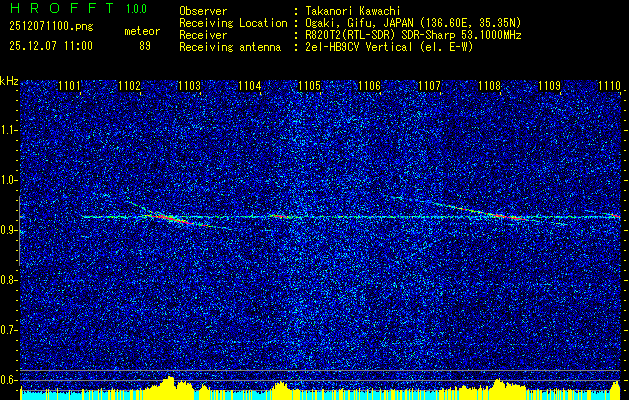The width and height of the screenshot is (629, 400).
Task: Click the version number 1.0.0
Action: click(x=136, y=9)
